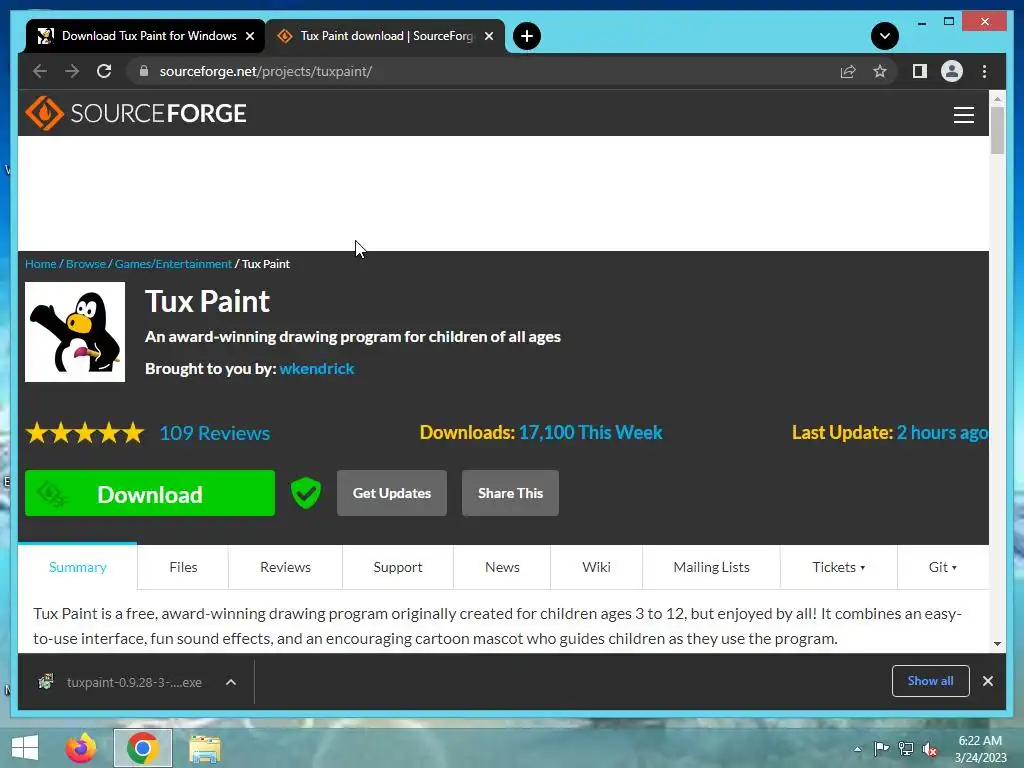Click Share This button

pyautogui.click(x=510, y=493)
